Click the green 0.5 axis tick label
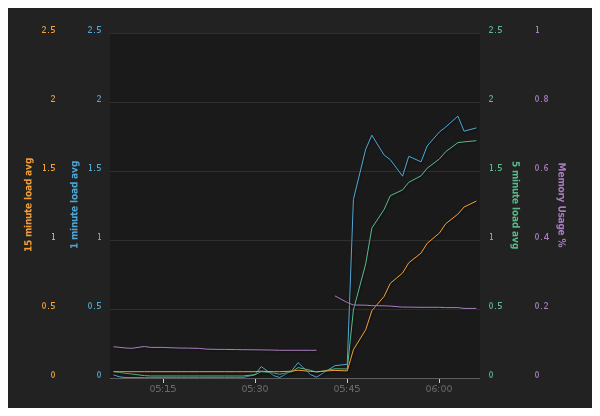The height and width of the screenshot is (416, 600). pyautogui.click(x=496, y=306)
